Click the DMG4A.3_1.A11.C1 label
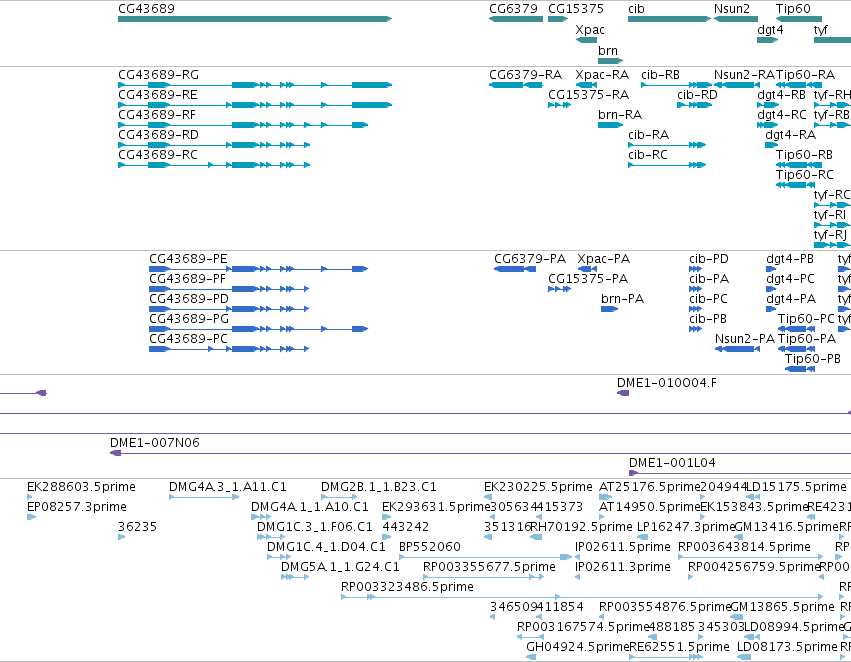Image resolution: width=851 pixels, height=662 pixels. (x=228, y=487)
